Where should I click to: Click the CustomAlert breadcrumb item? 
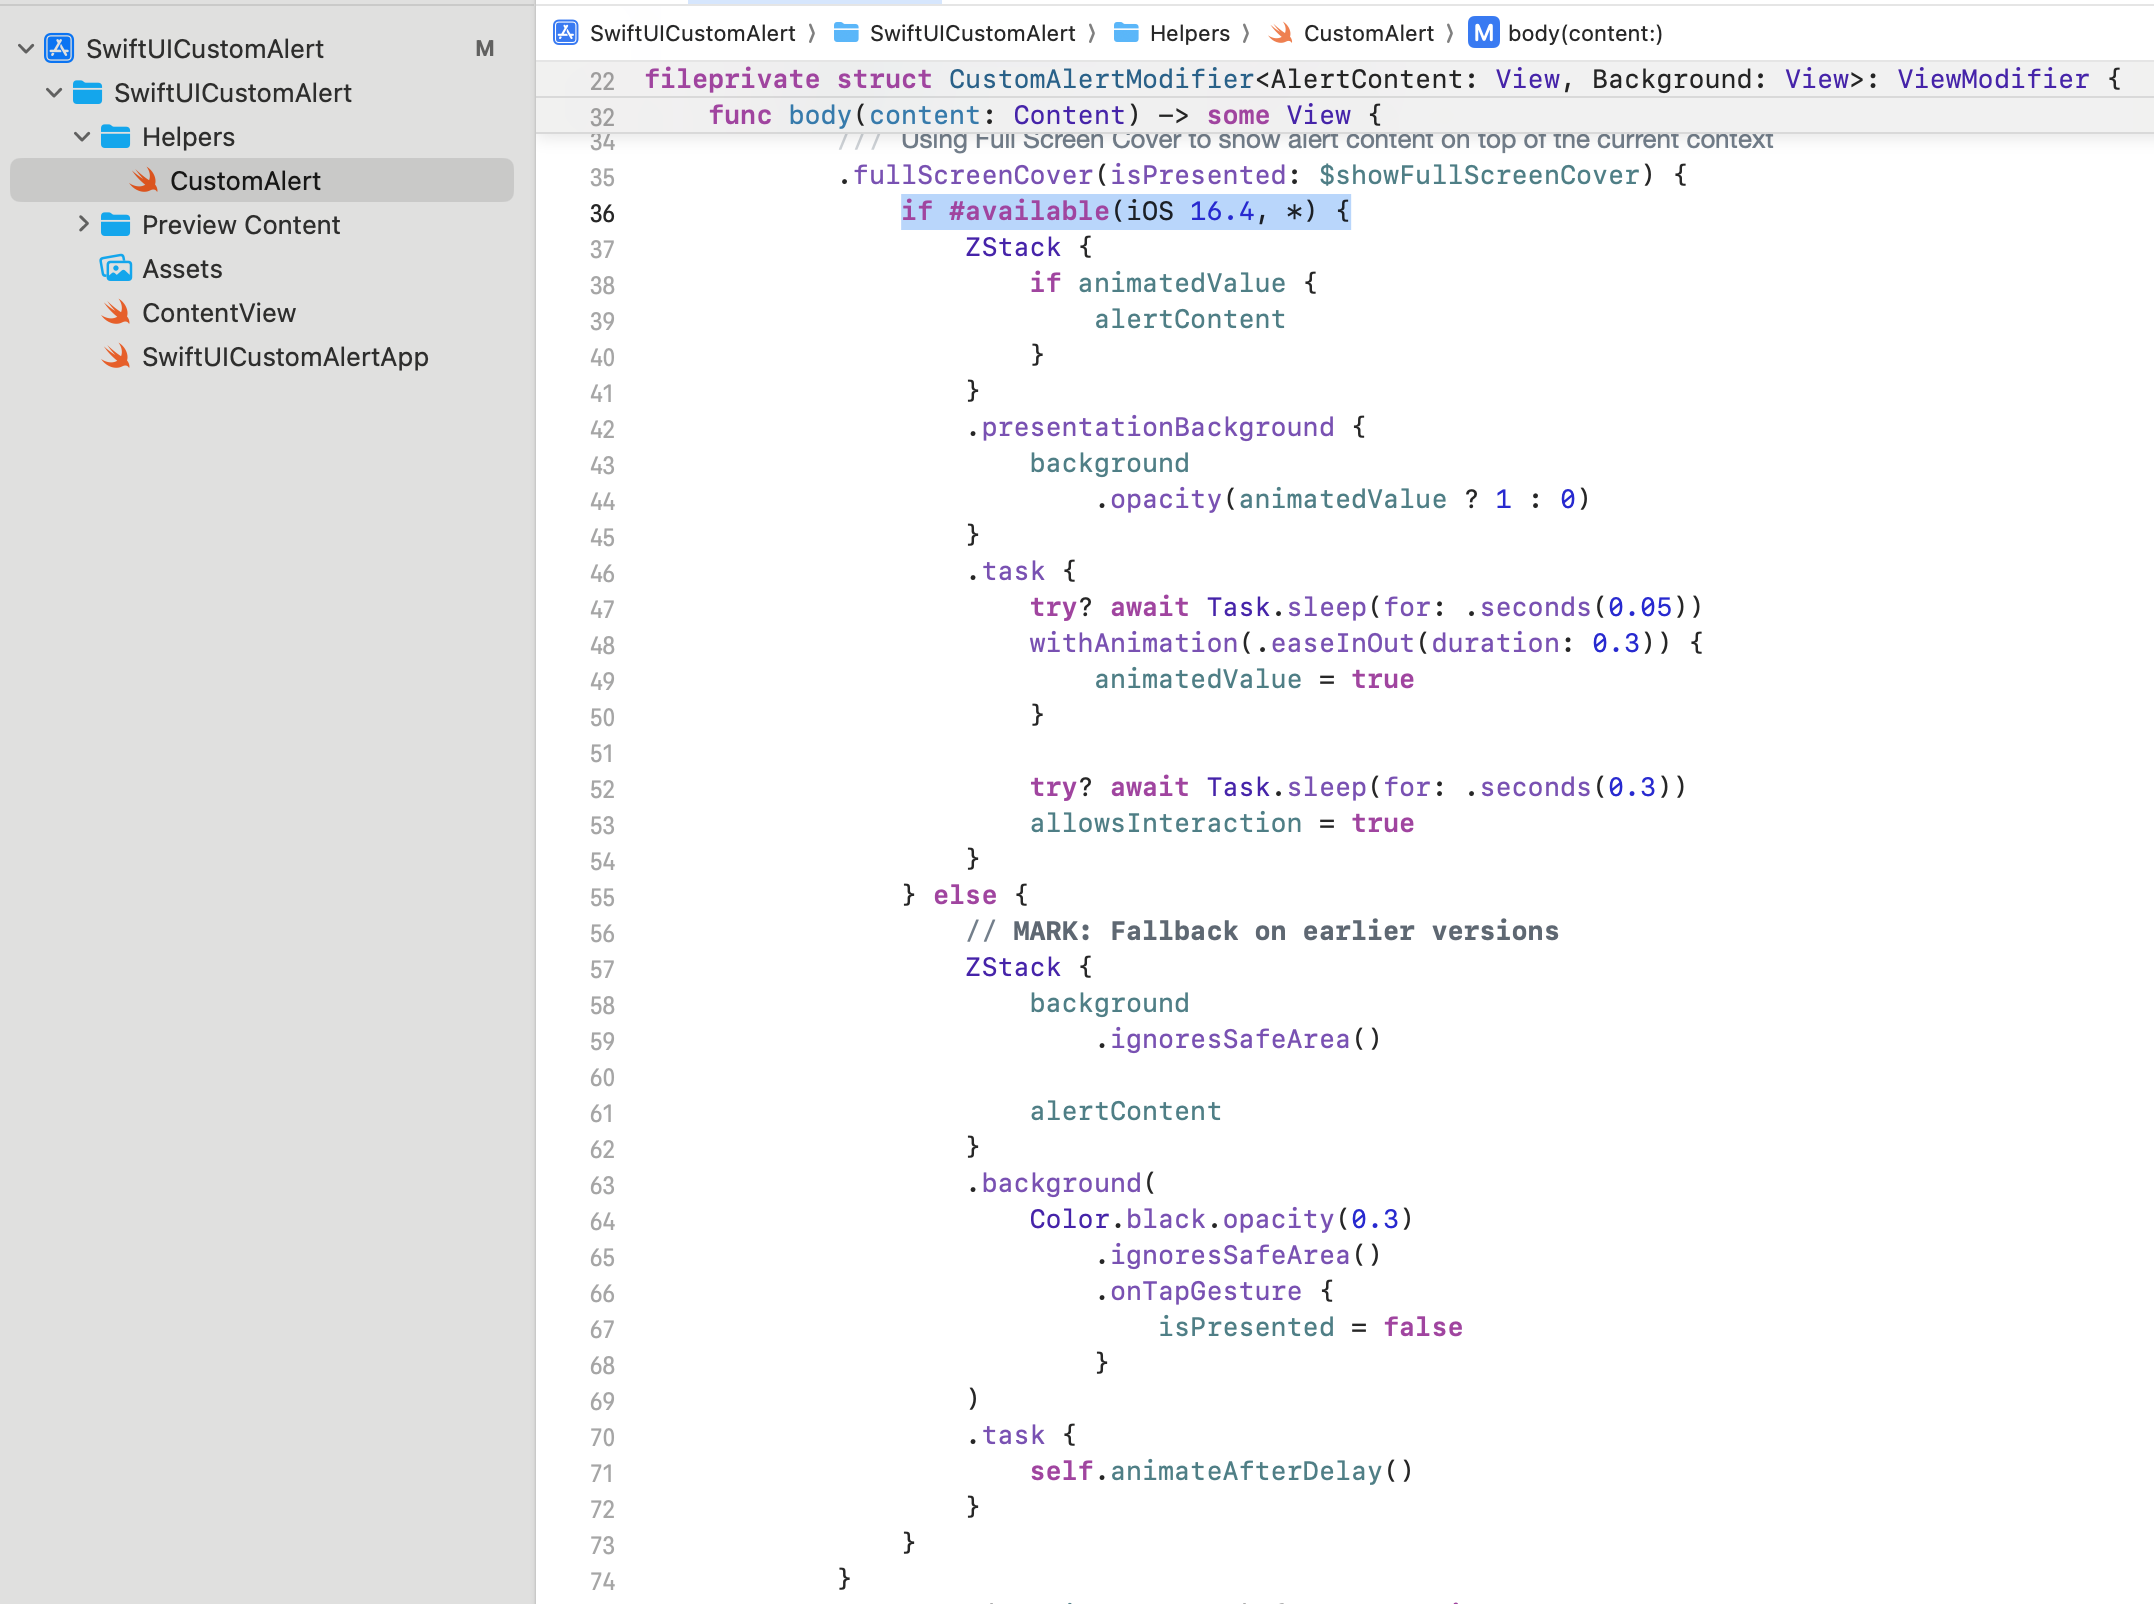click(1367, 33)
